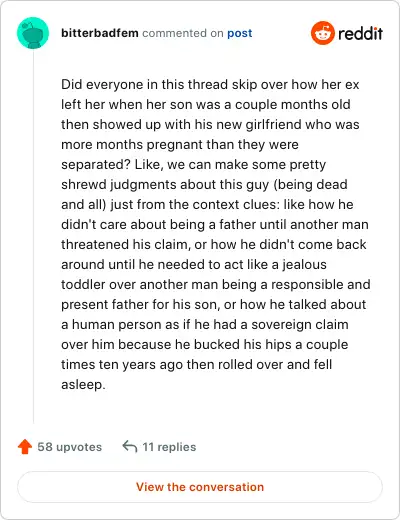Click the final word "asleep."
Image resolution: width=400 pixels, height=520 pixels.
click(83, 384)
